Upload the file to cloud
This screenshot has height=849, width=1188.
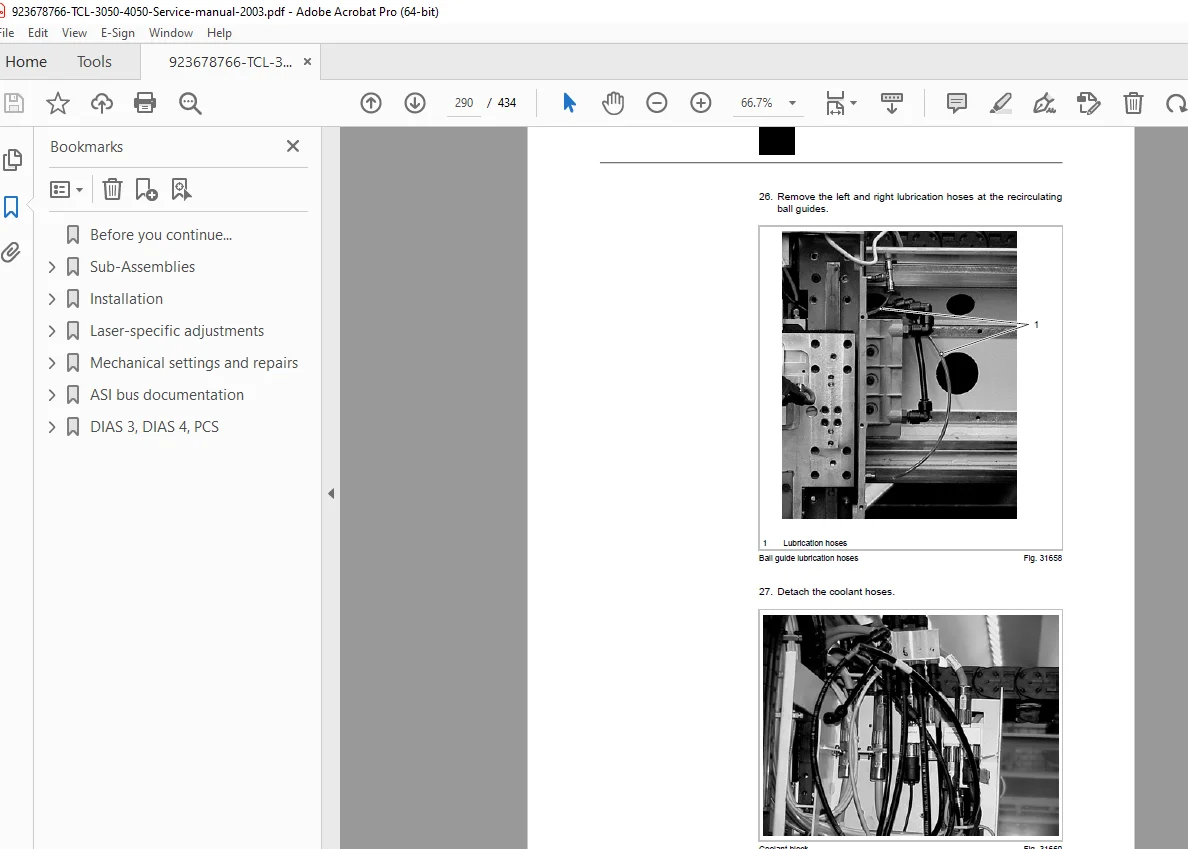point(102,103)
